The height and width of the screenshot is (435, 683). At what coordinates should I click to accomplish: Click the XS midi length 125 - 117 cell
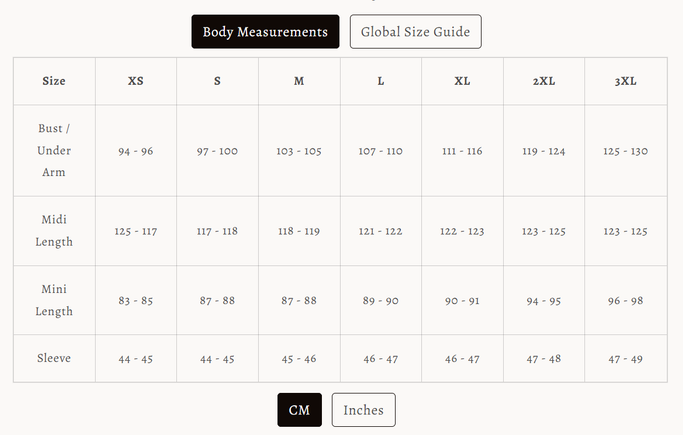point(136,231)
